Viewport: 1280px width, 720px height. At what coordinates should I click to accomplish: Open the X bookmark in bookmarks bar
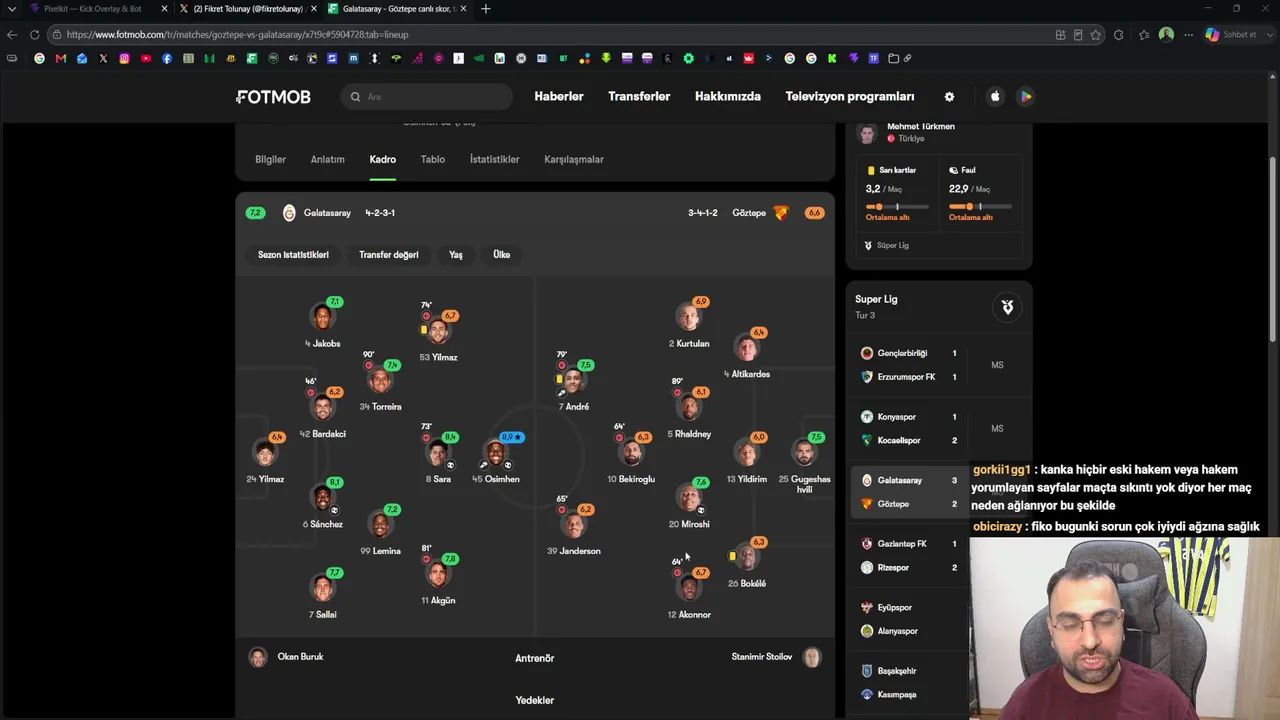tap(103, 58)
